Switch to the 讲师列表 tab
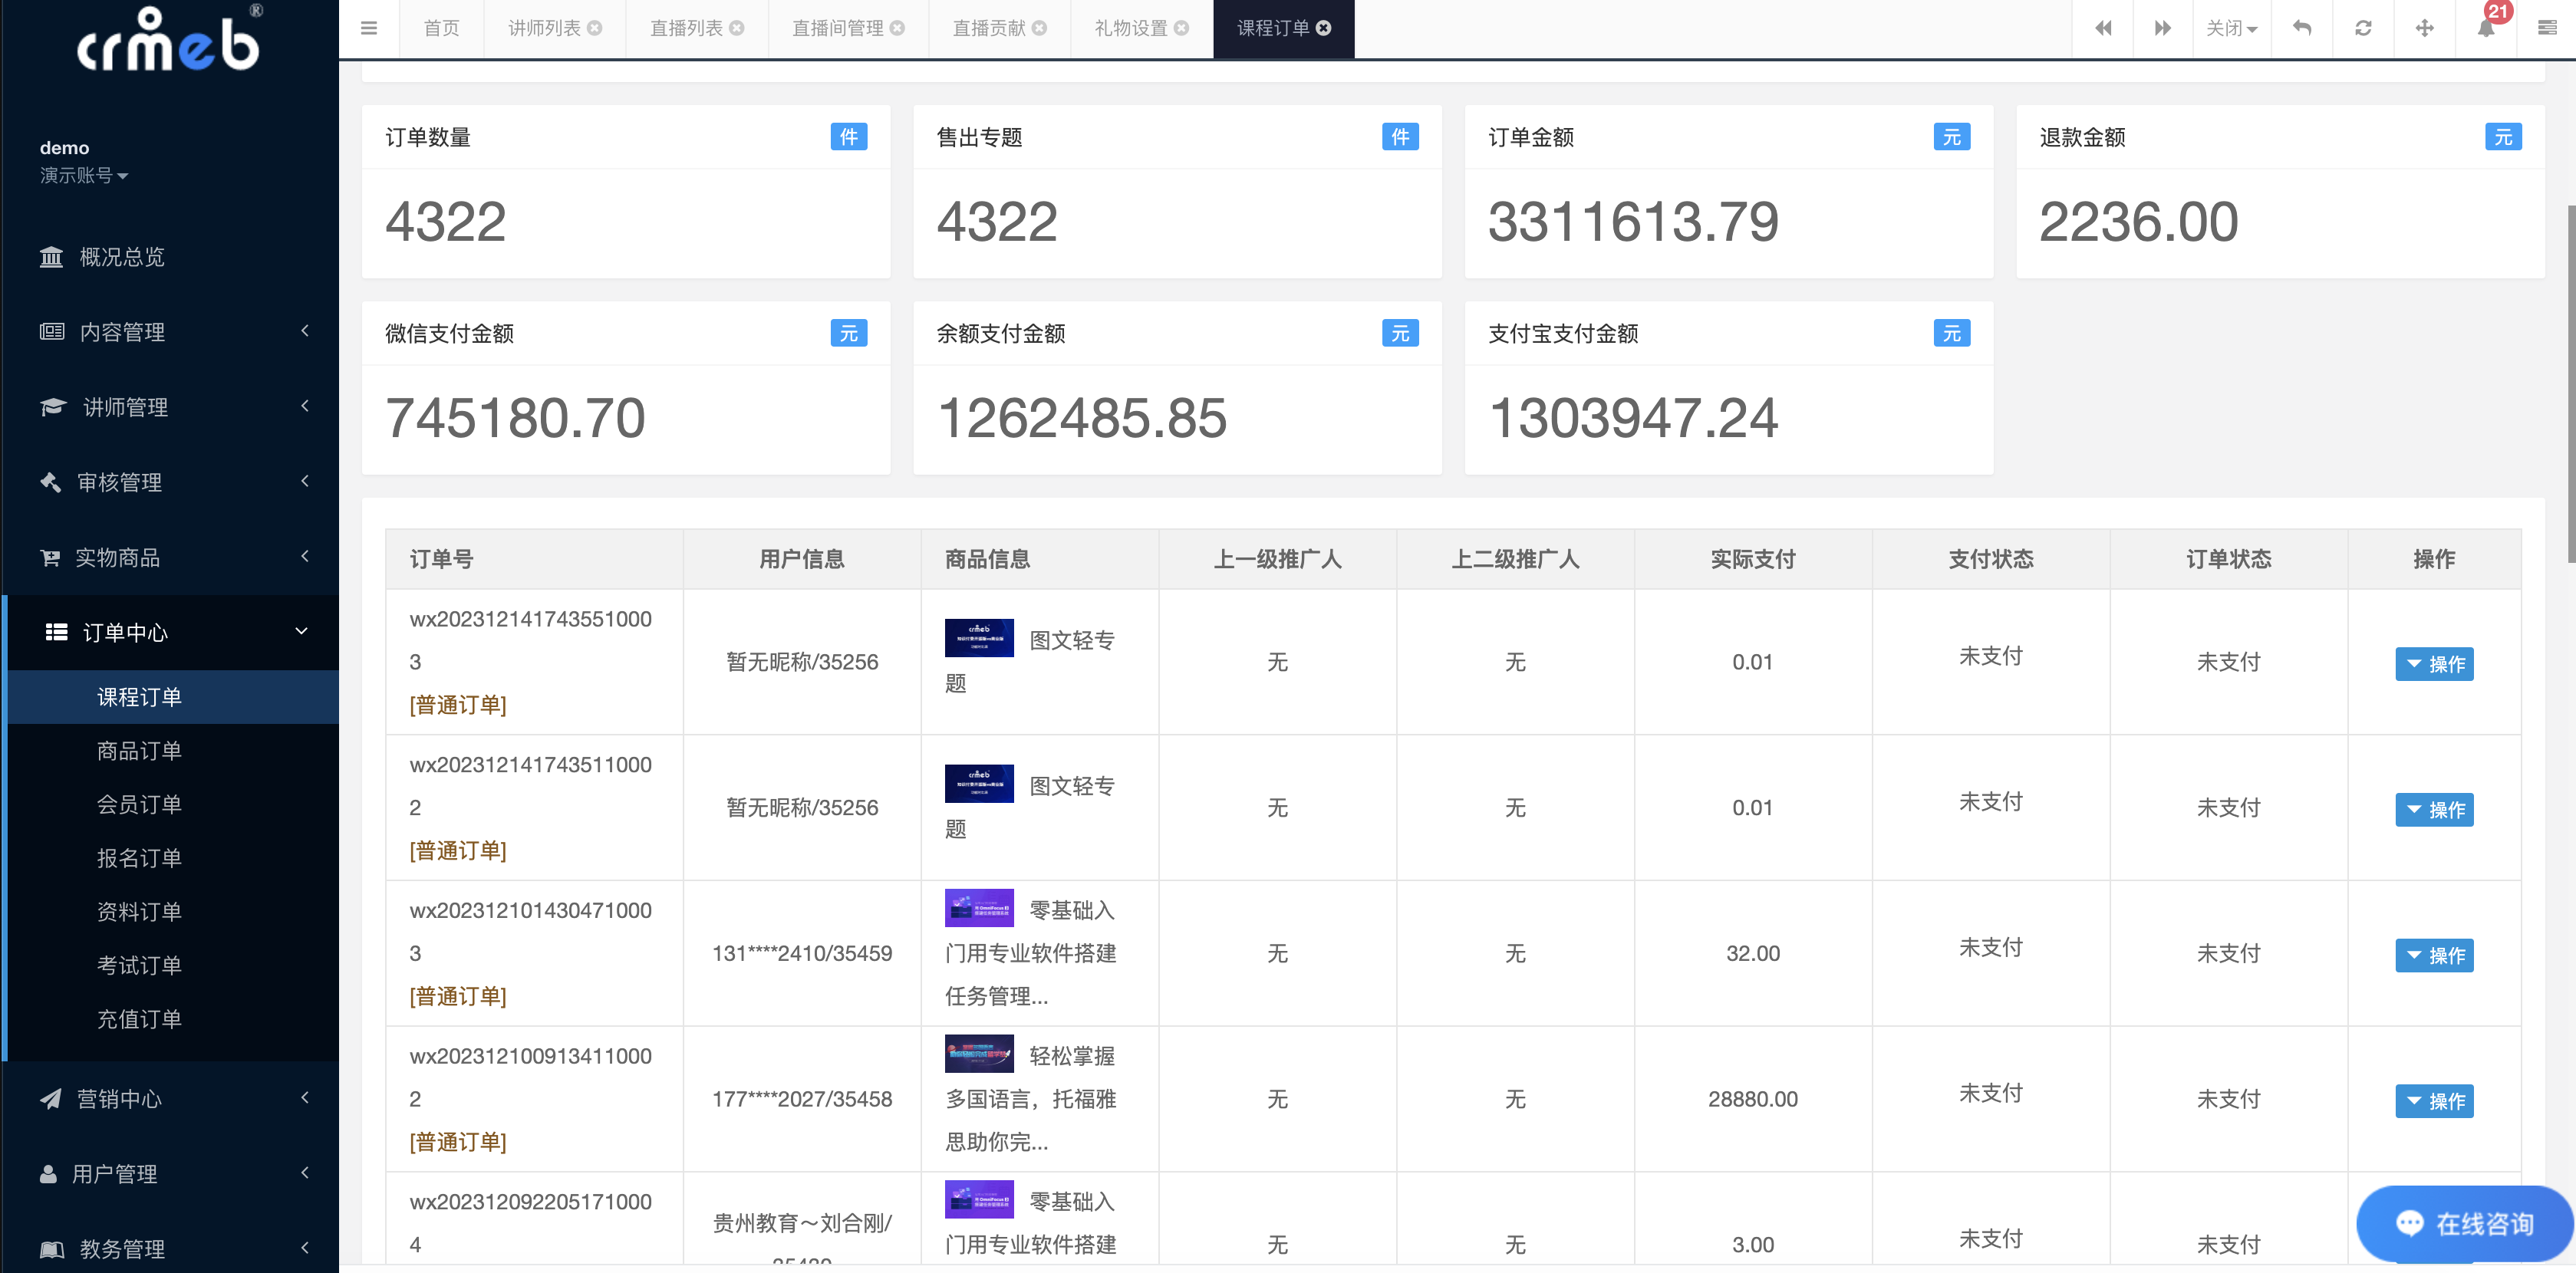The width and height of the screenshot is (2576, 1273). coord(544,28)
